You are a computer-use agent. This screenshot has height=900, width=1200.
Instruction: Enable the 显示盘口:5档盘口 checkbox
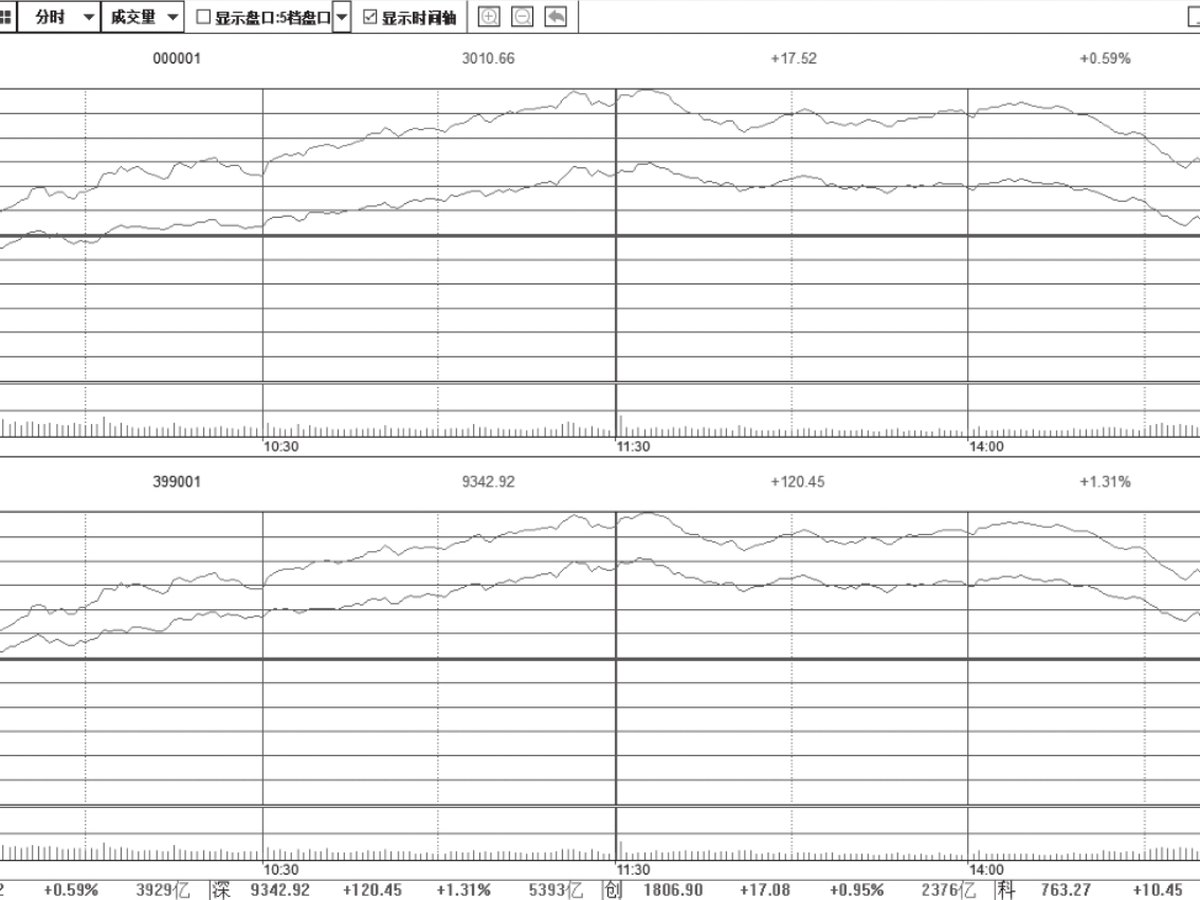click(203, 18)
